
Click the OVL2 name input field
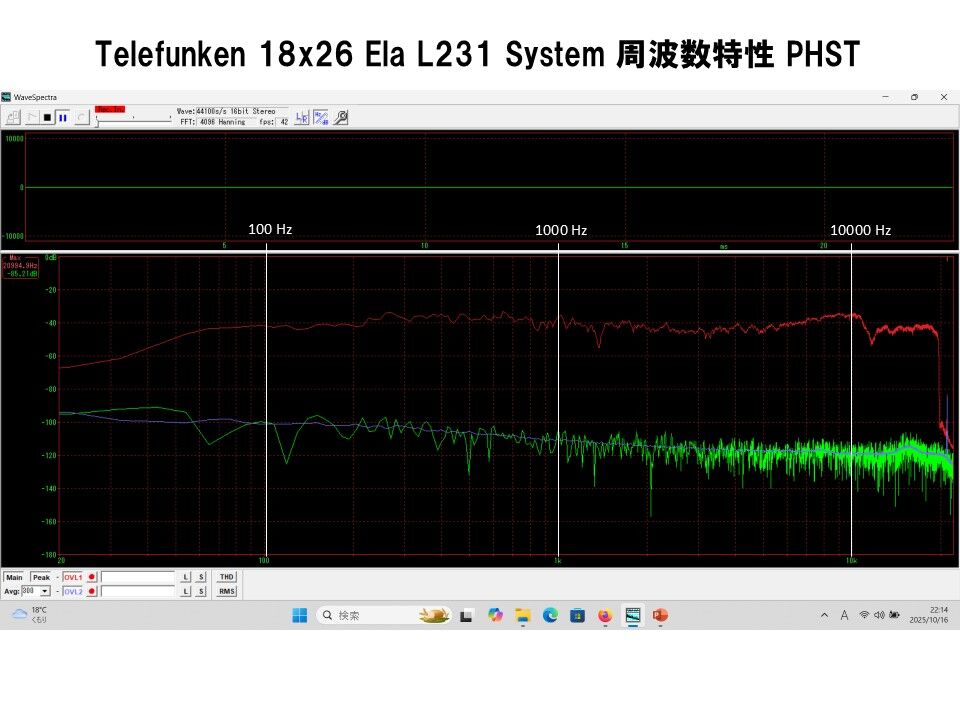138,591
